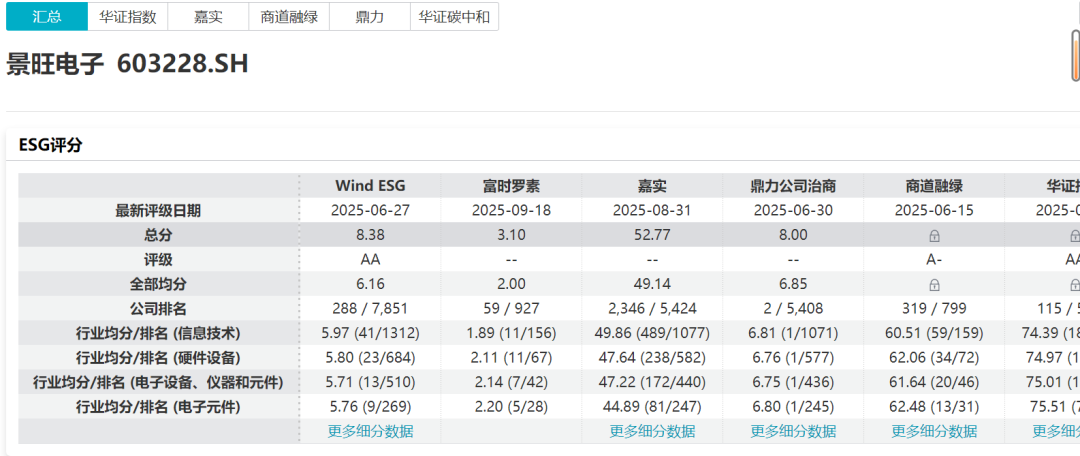Viewport: 1080px width, 456px height.
Task: Select the 富时罗素 column header
Action: pos(511,186)
